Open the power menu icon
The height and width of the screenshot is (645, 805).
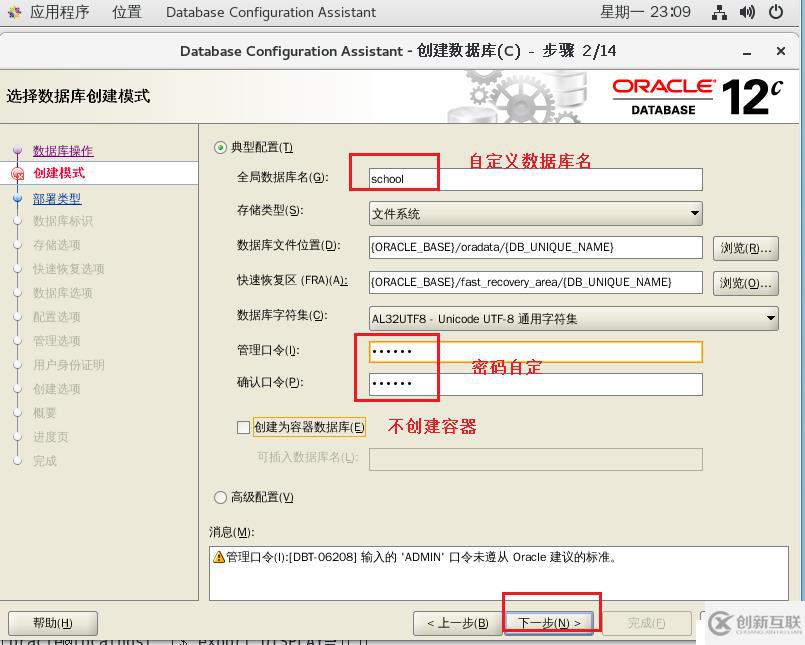coord(775,12)
